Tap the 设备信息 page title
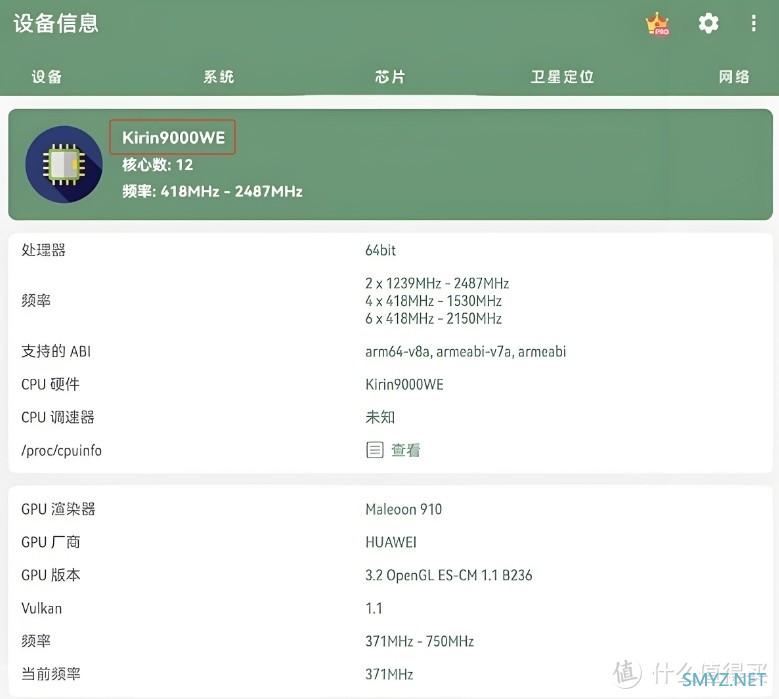Screen dimensions: 779x699 coord(56,23)
